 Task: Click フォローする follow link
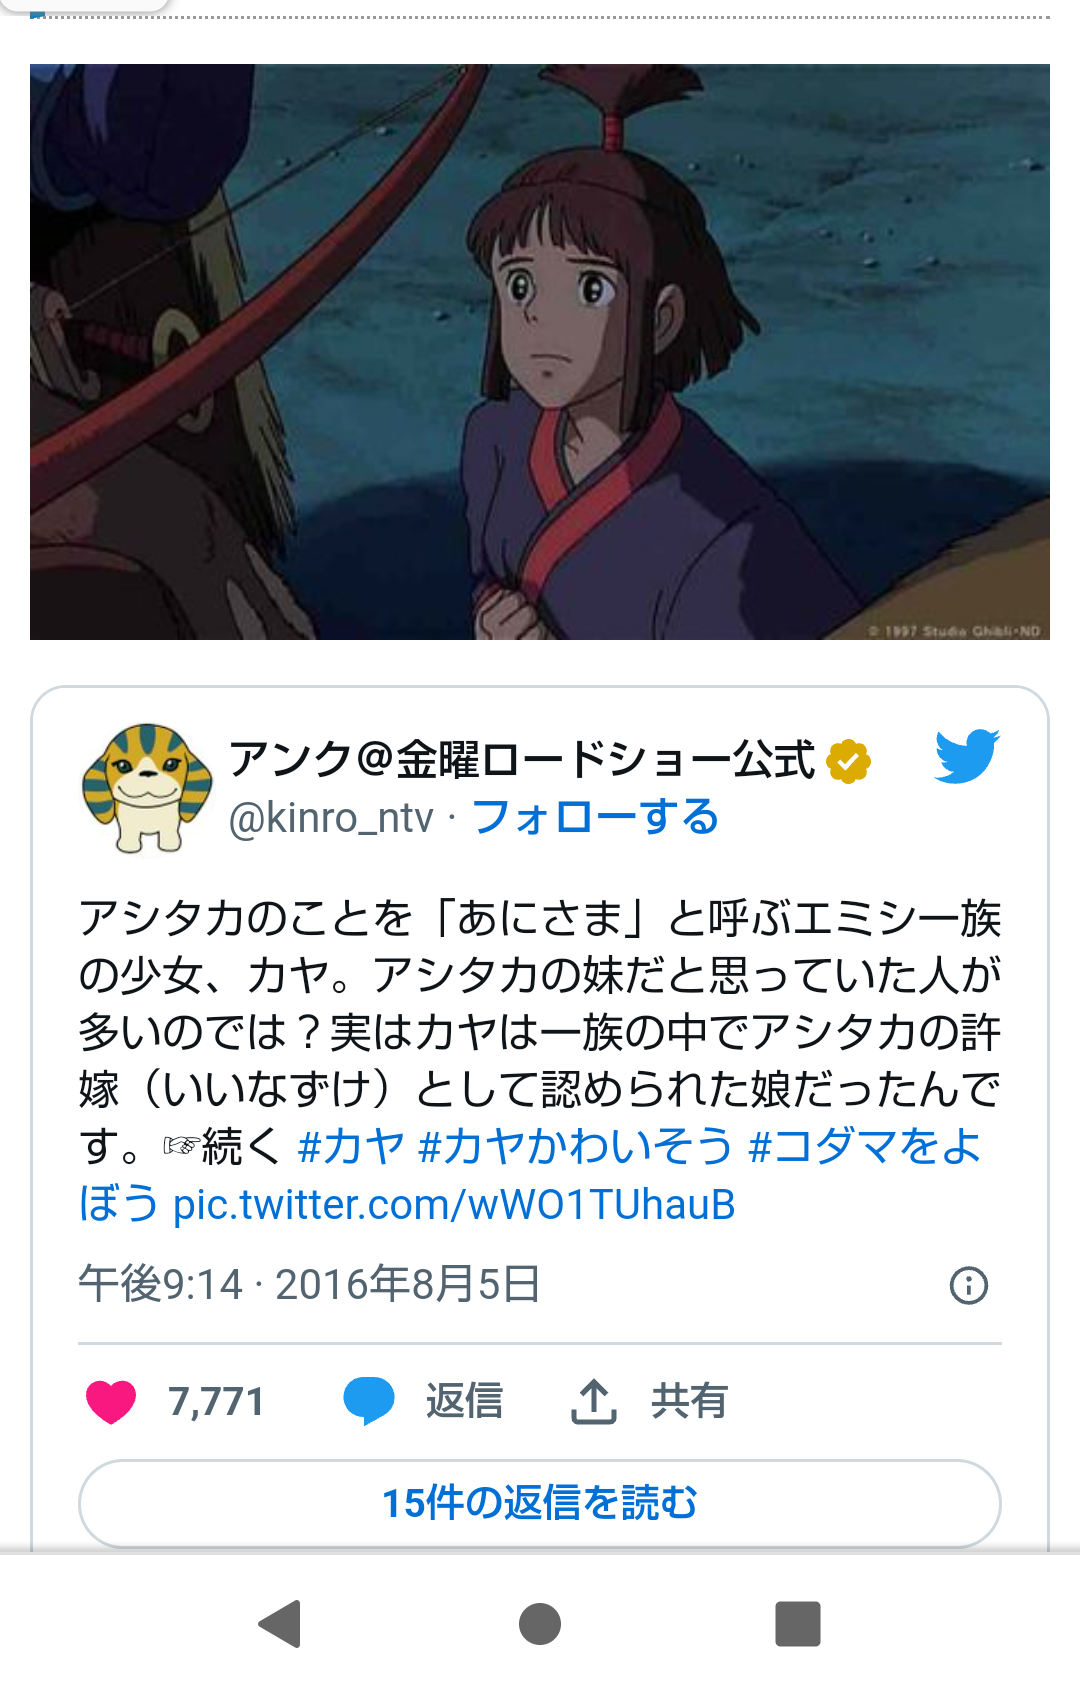pyautogui.click(x=595, y=817)
